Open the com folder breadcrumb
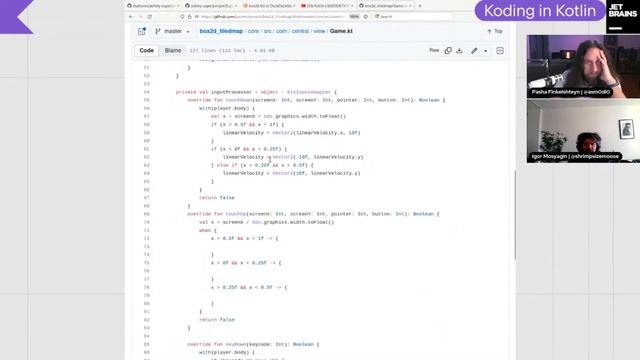Viewport: 640px width, 360px height. click(282, 31)
